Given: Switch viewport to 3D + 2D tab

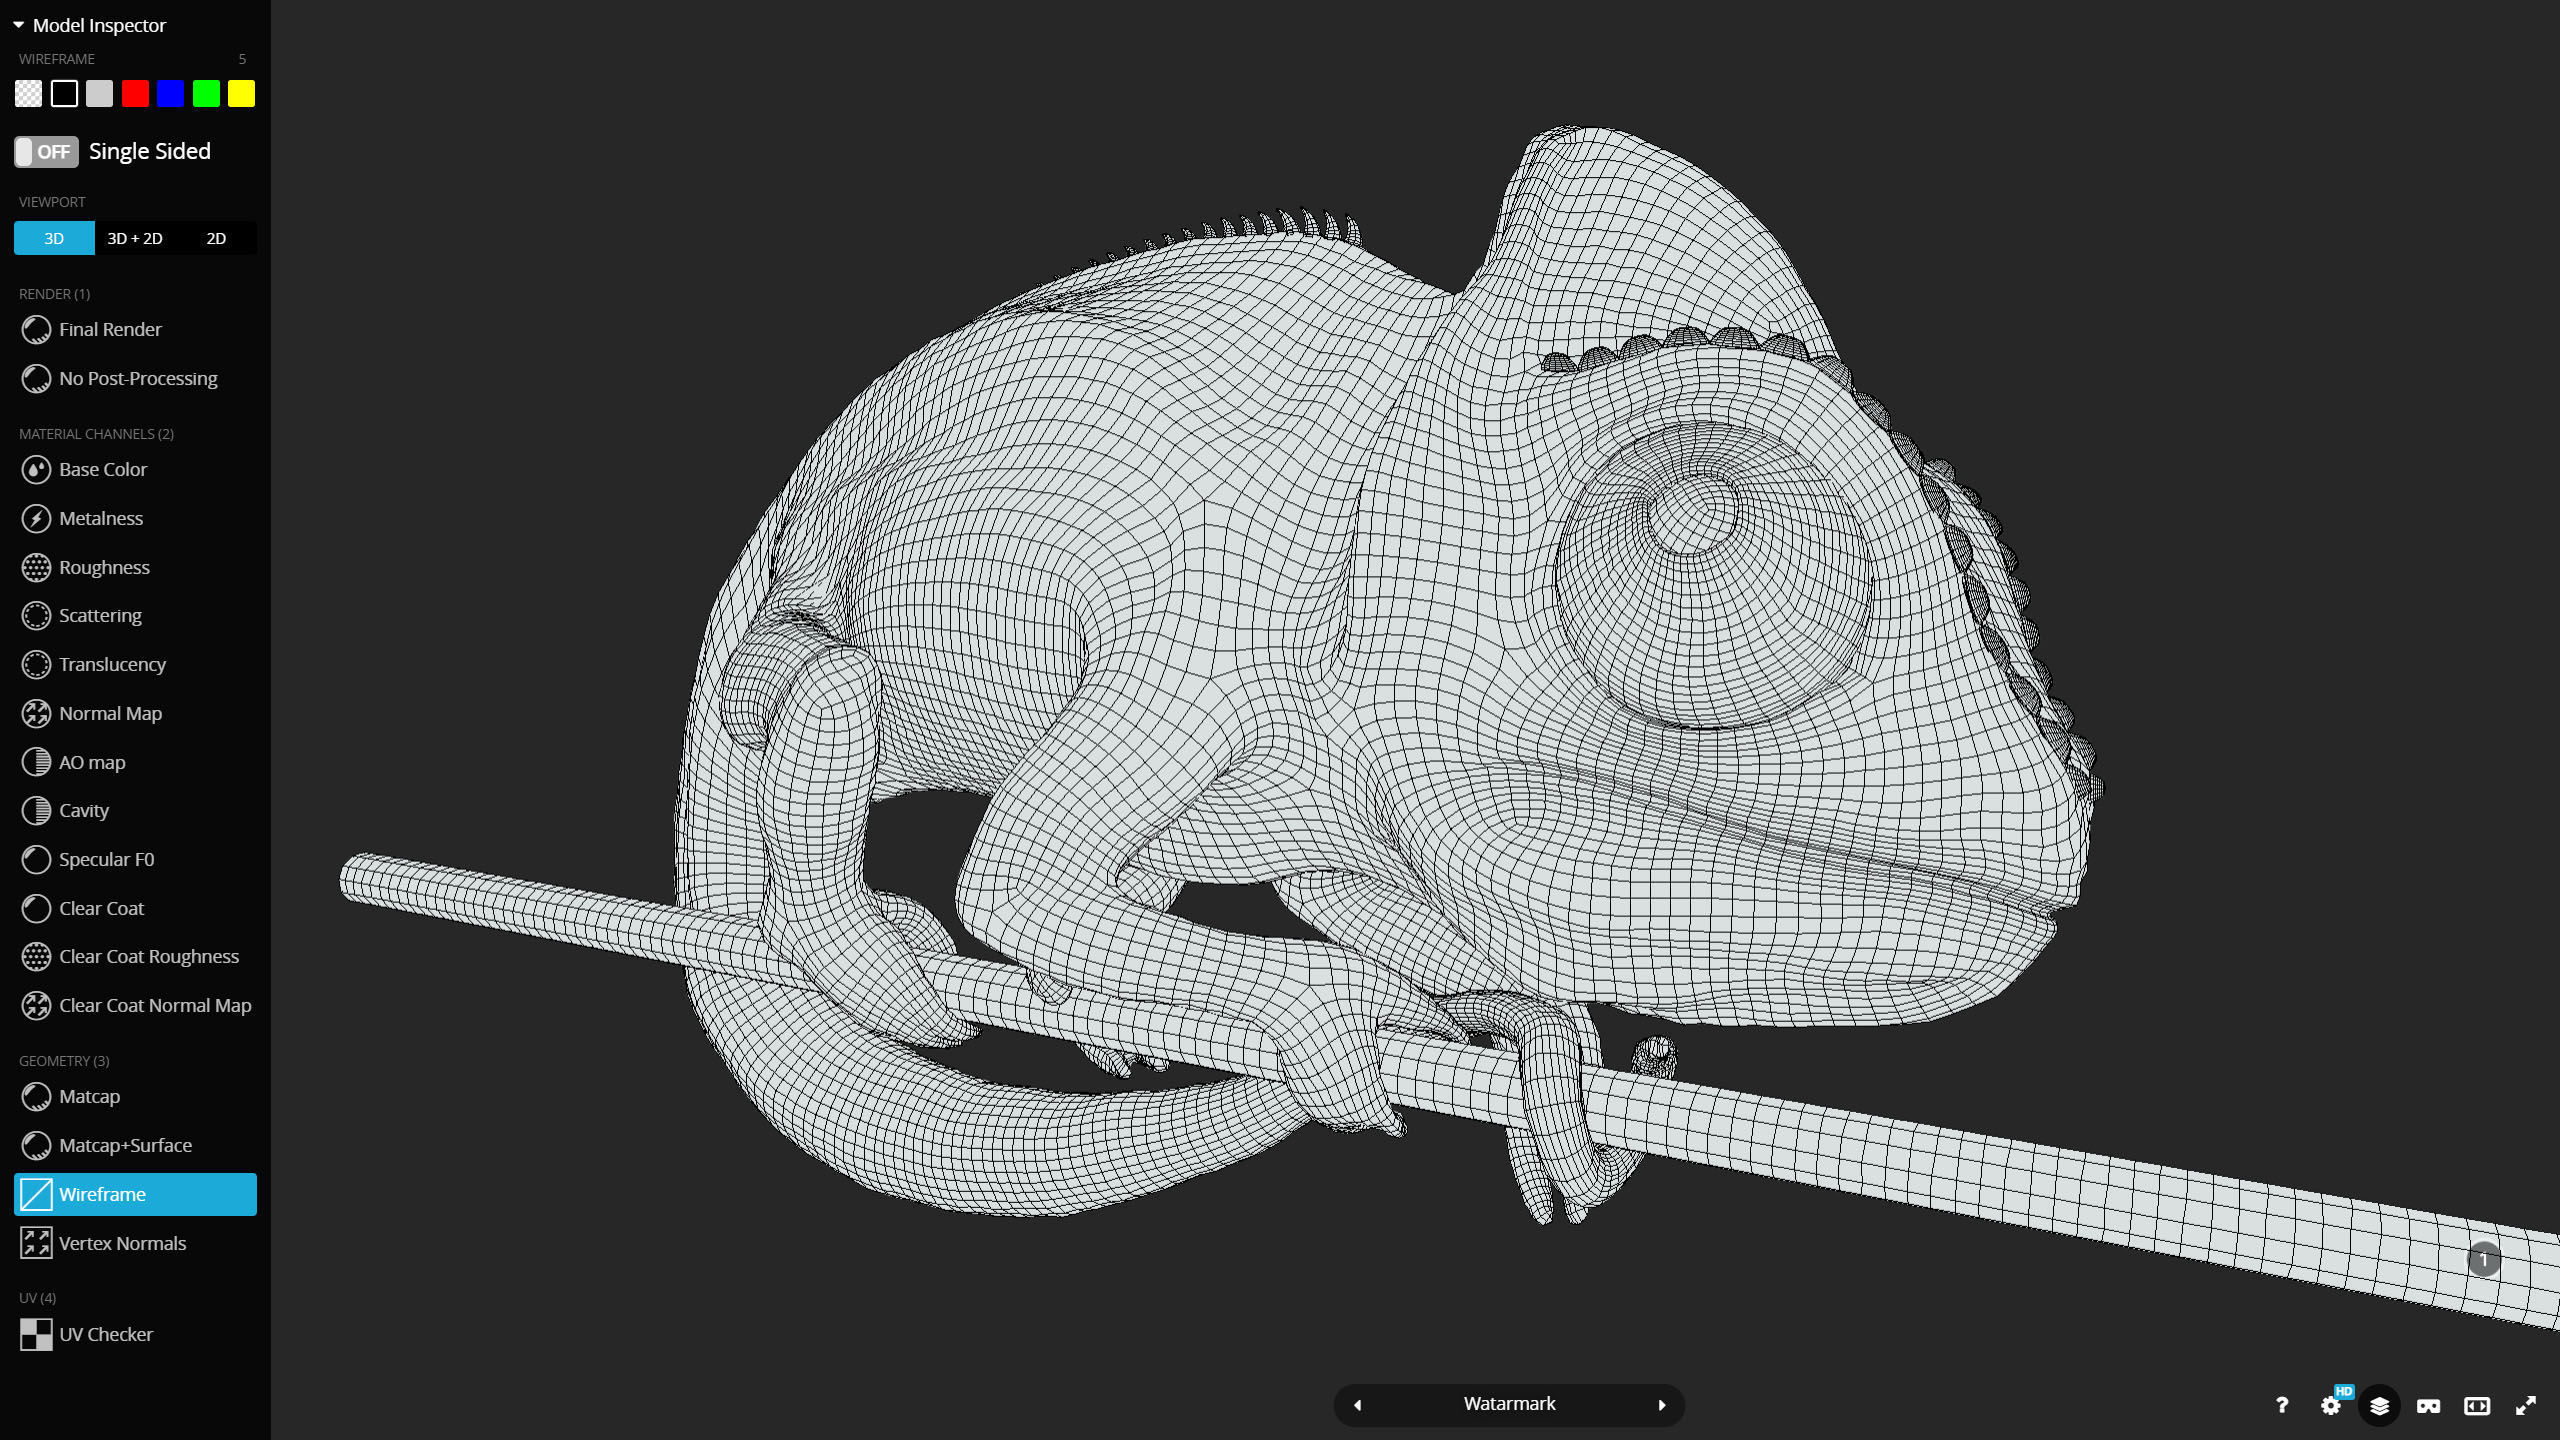Looking at the screenshot, I should click(x=135, y=238).
